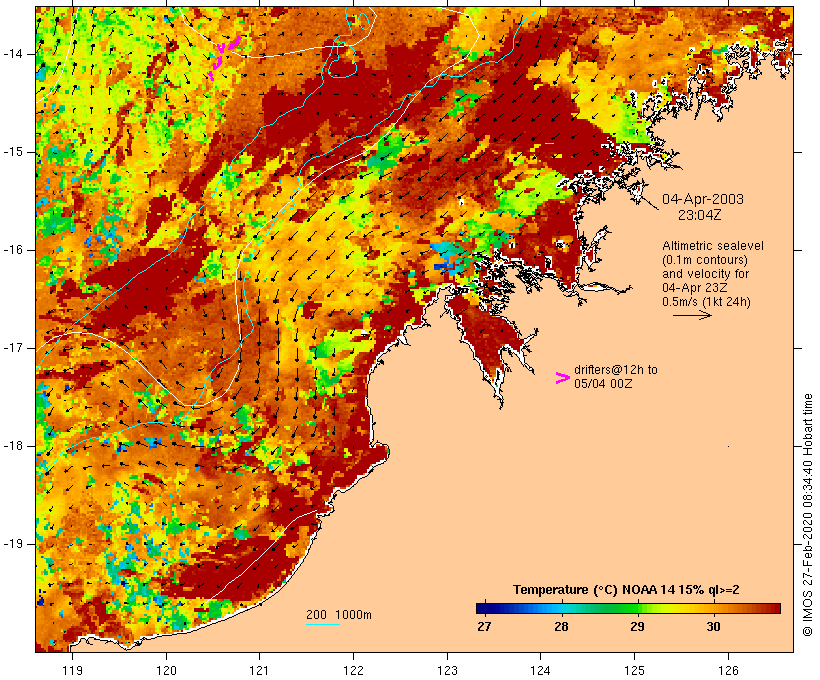Click the latitude axis label -19
The image size is (820, 680).
12,544
